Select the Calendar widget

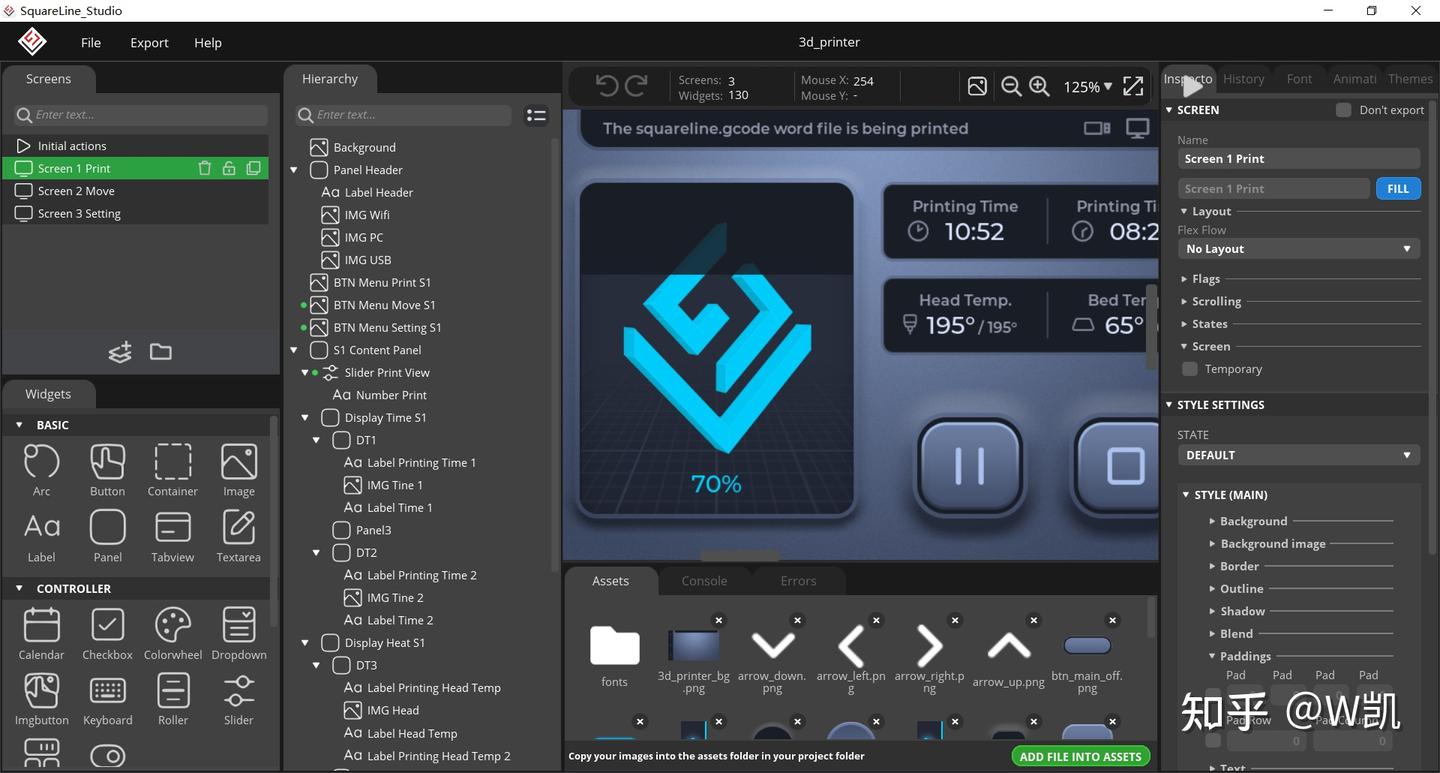42,634
